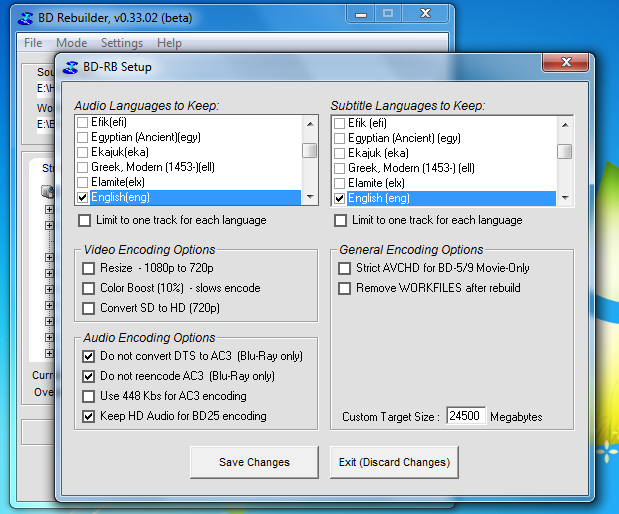Uncheck Do not convert DTS to AC3
Screen dimensions: 619x514
(x=88, y=356)
